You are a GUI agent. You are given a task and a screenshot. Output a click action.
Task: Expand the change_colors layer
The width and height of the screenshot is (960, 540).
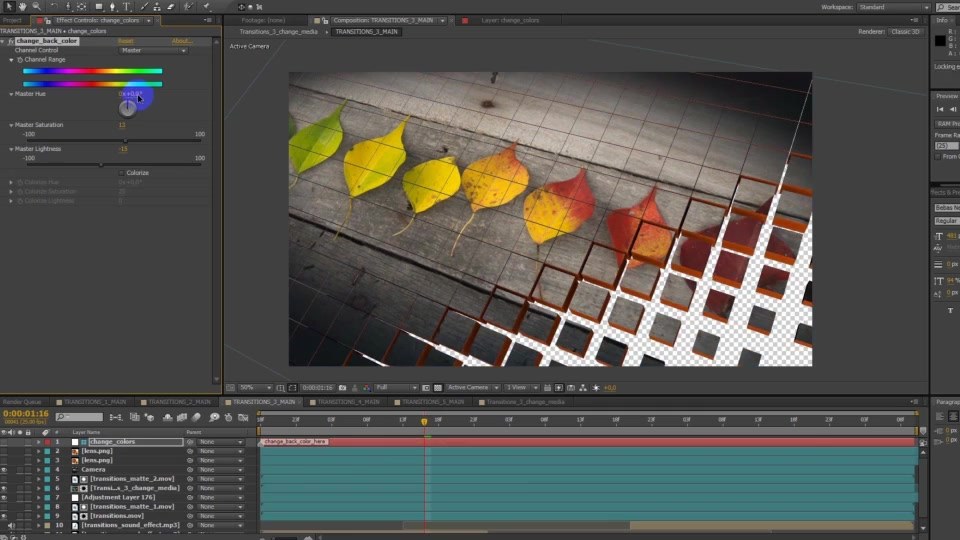click(x=38, y=441)
